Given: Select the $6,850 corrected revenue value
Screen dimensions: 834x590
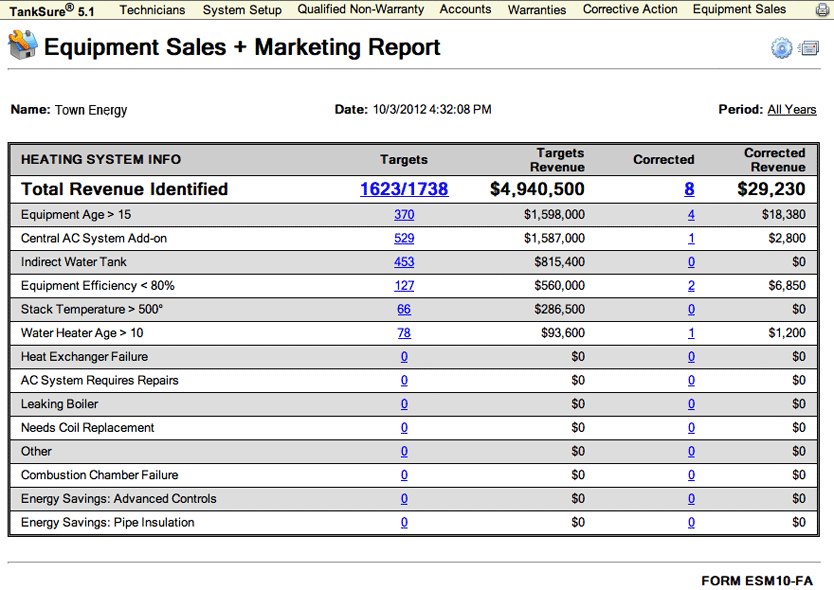Looking at the screenshot, I should [x=787, y=286].
